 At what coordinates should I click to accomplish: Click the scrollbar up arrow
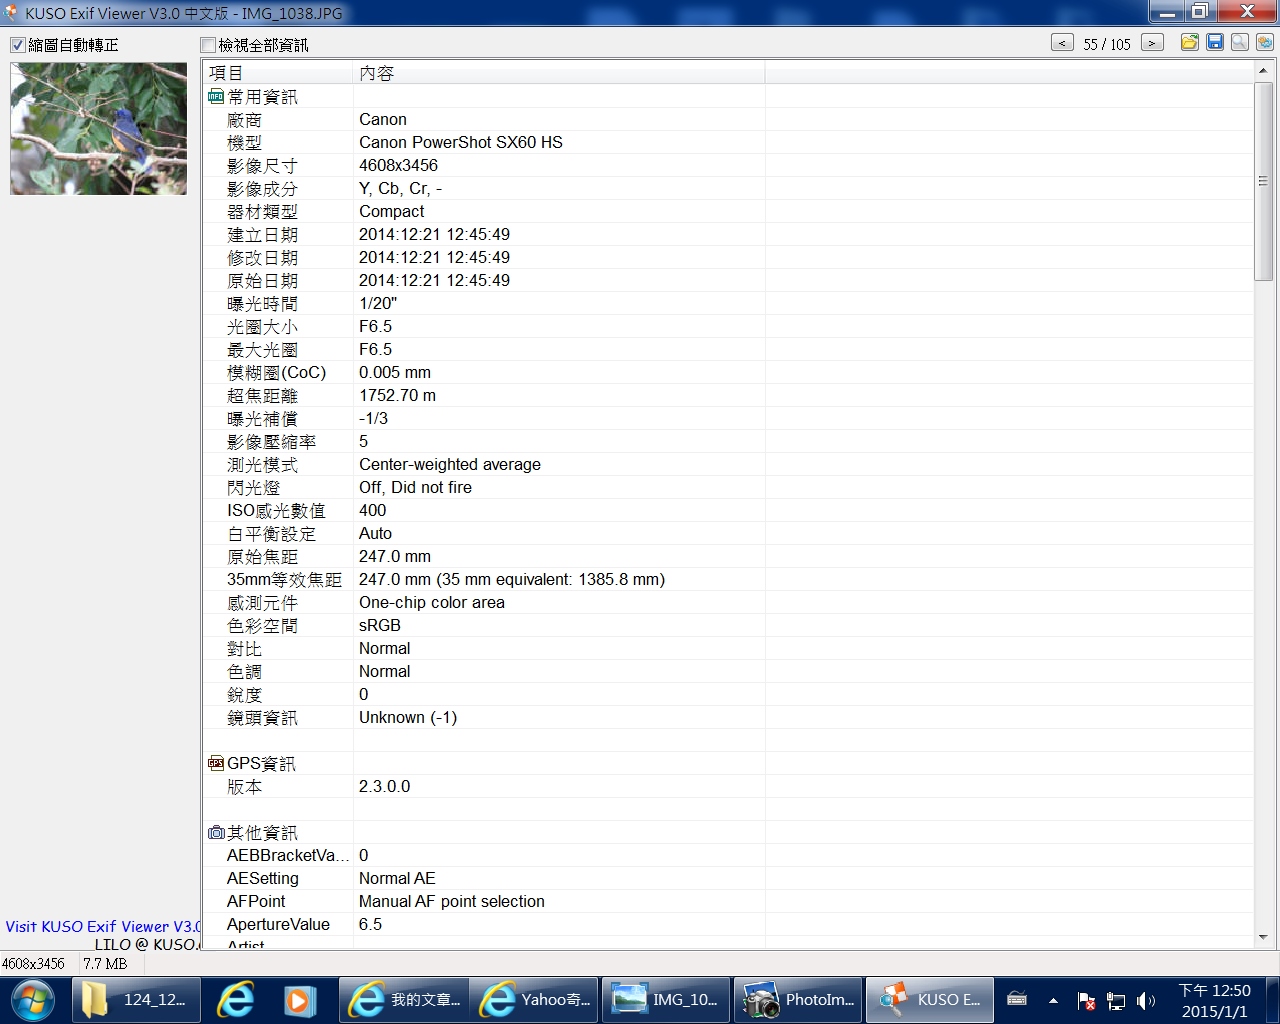[1263, 71]
